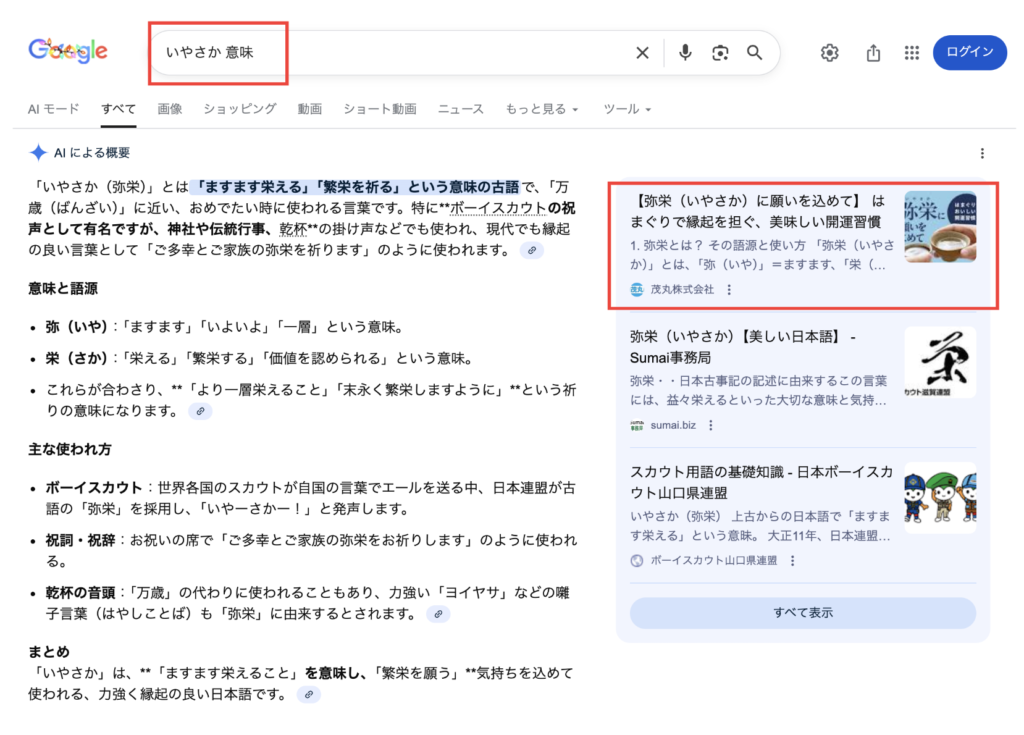
Task: Open Google Lens image search icon
Action: click(x=720, y=53)
